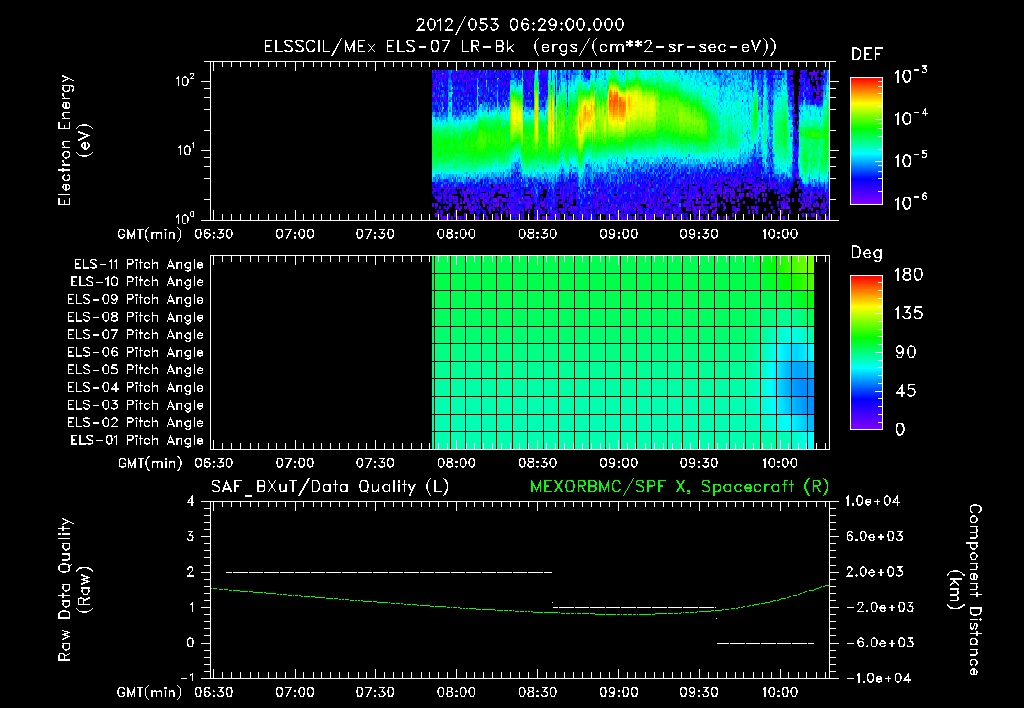This screenshot has width=1024, height=708.
Task: Select the ELS-02 Pitch Angle row label
Action: (x=135, y=423)
